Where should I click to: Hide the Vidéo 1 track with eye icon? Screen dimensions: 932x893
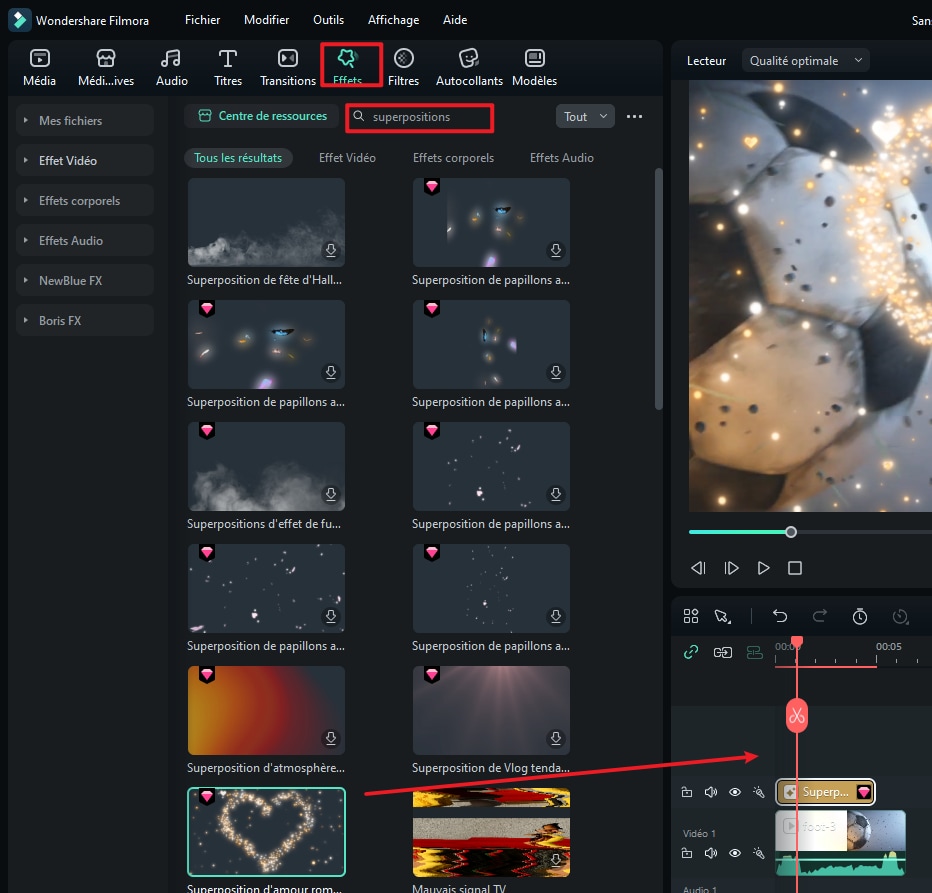click(734, 853)
